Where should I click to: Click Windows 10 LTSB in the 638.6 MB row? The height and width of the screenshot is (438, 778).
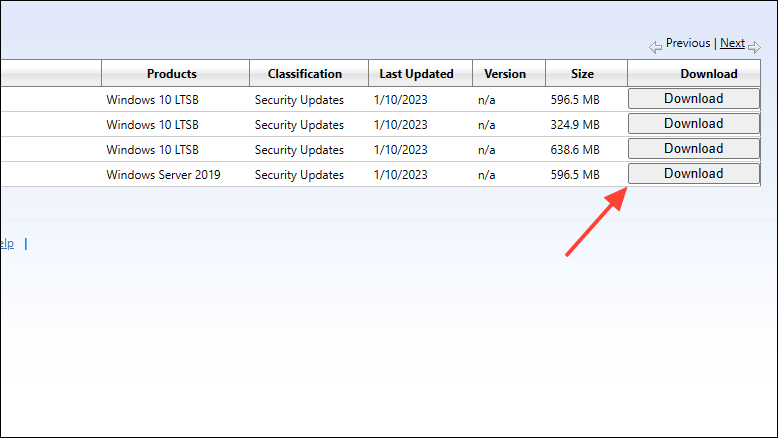coord(152,150)
